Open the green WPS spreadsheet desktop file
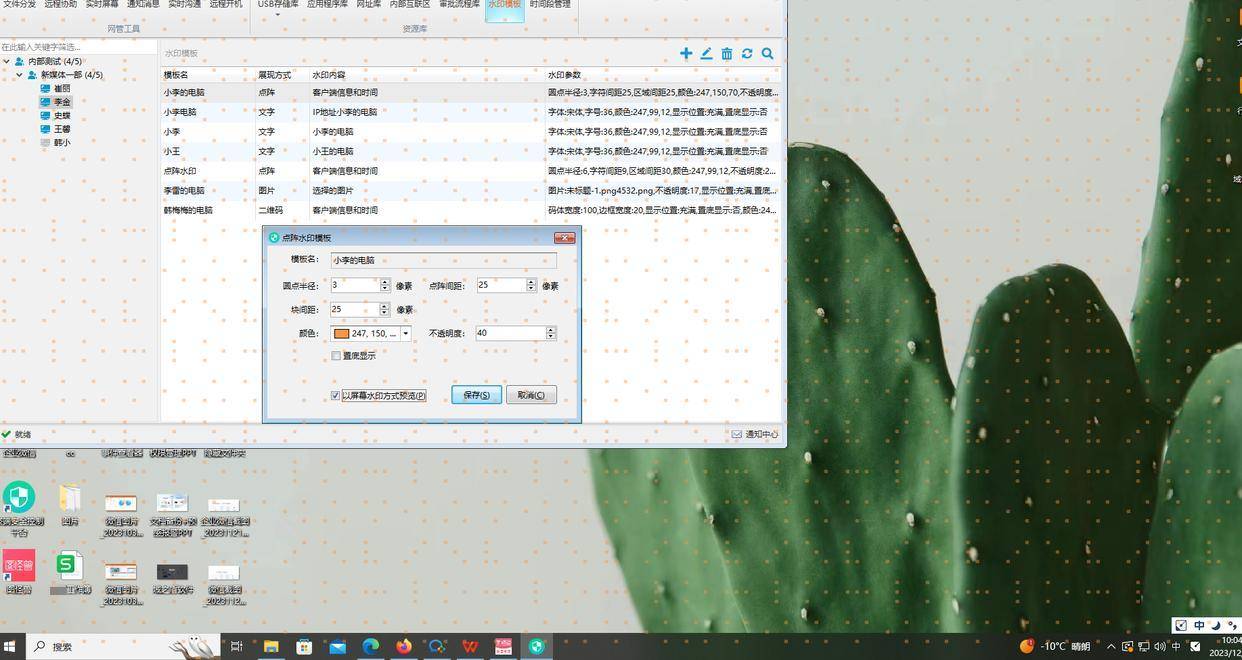Image resolution: width=1242 pixels, height=660 pixels. pos(67,566)
